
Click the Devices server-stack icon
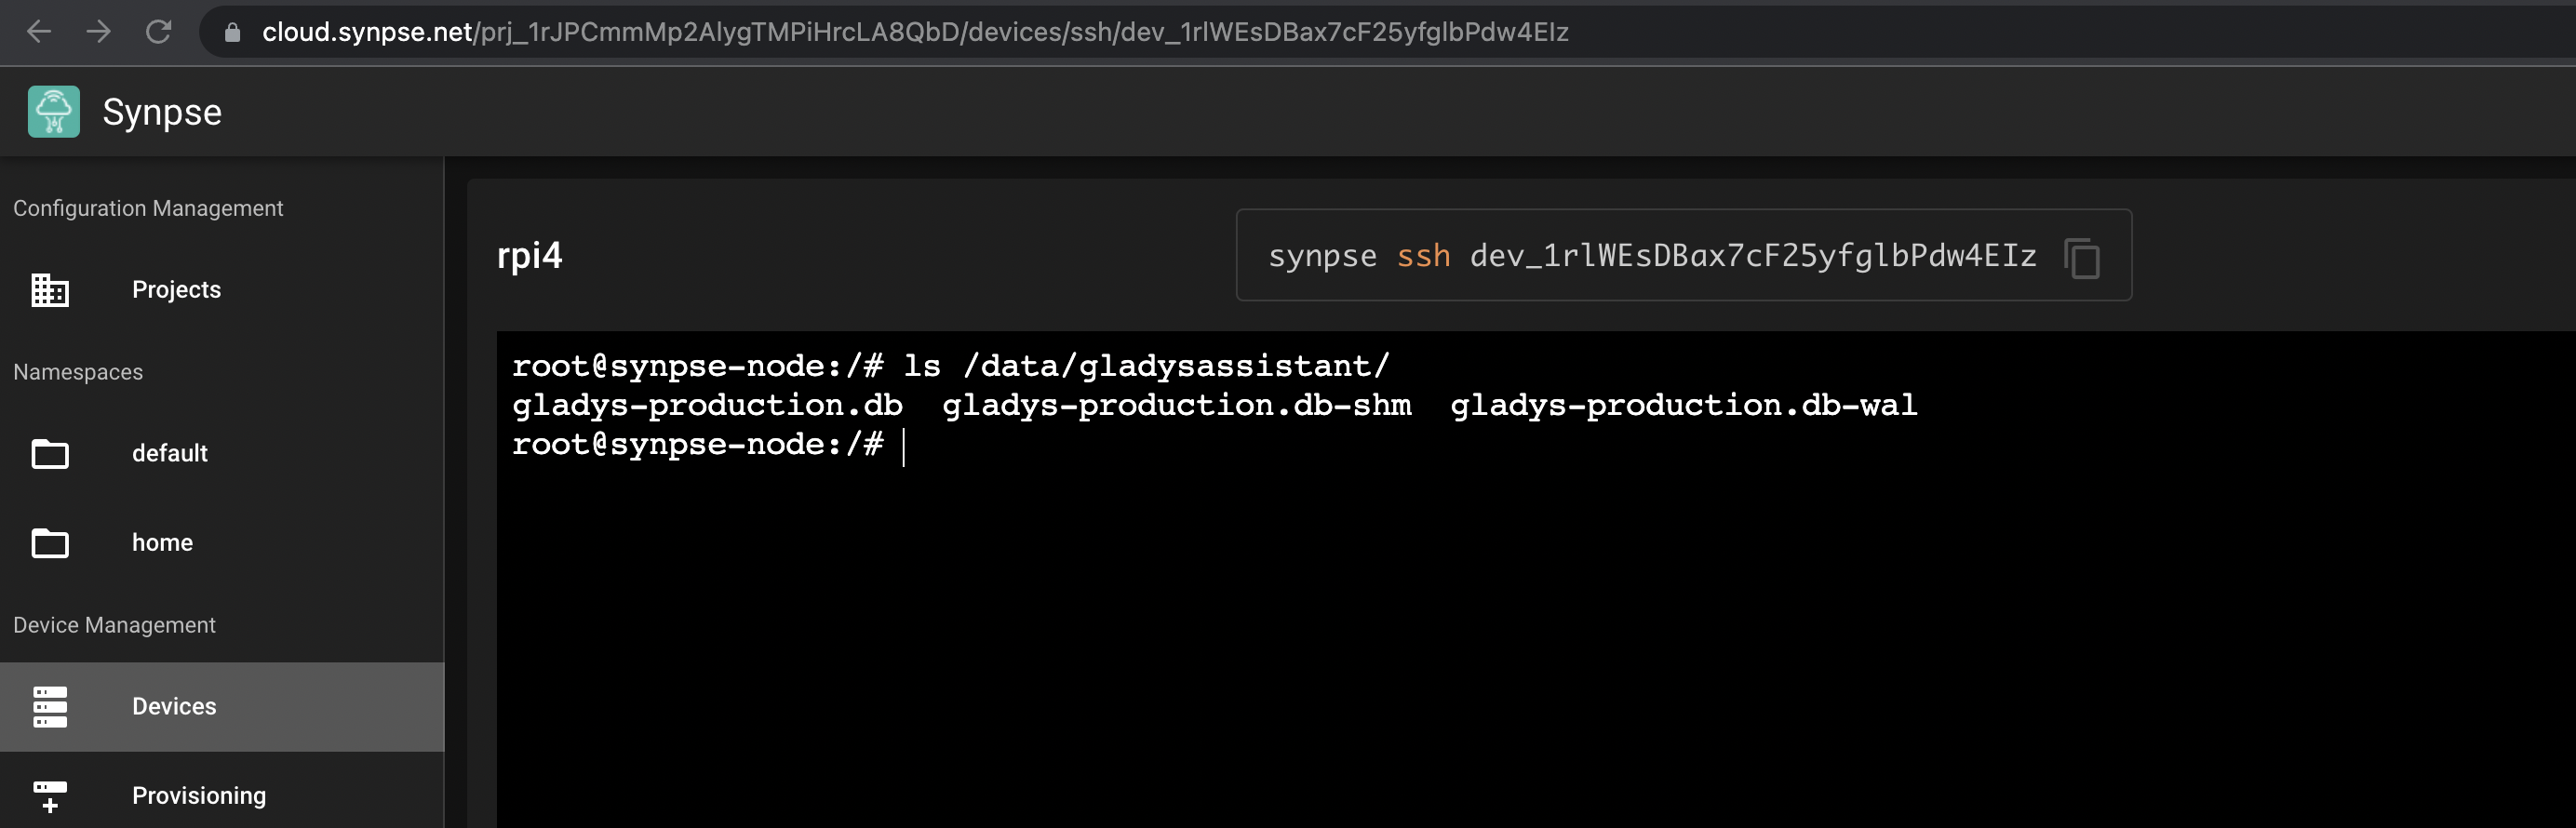(50, 707)
